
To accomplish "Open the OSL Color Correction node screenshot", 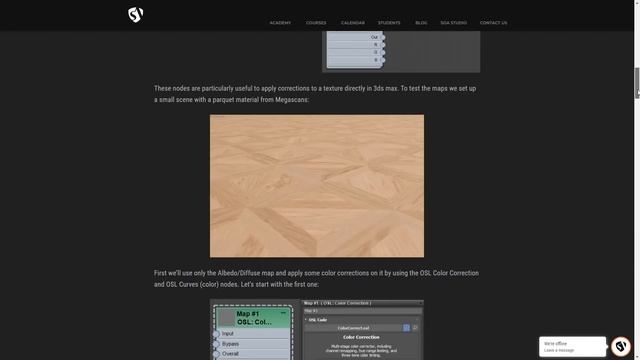I will tap(317, 330).
